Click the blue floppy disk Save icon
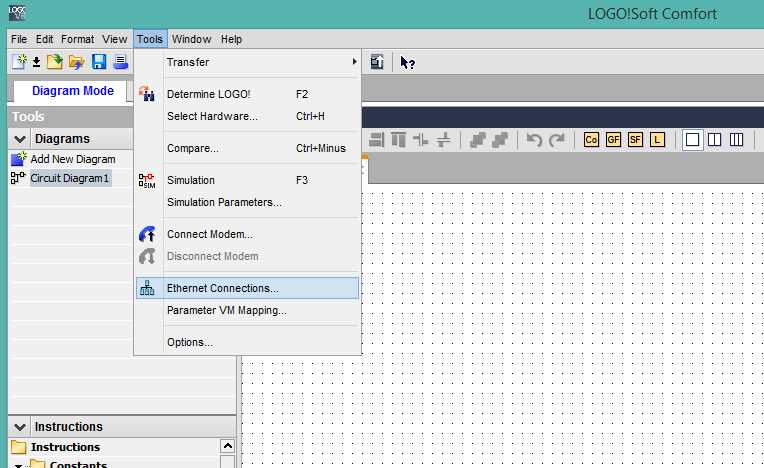The image size is (764, 468). coord(99,62)
